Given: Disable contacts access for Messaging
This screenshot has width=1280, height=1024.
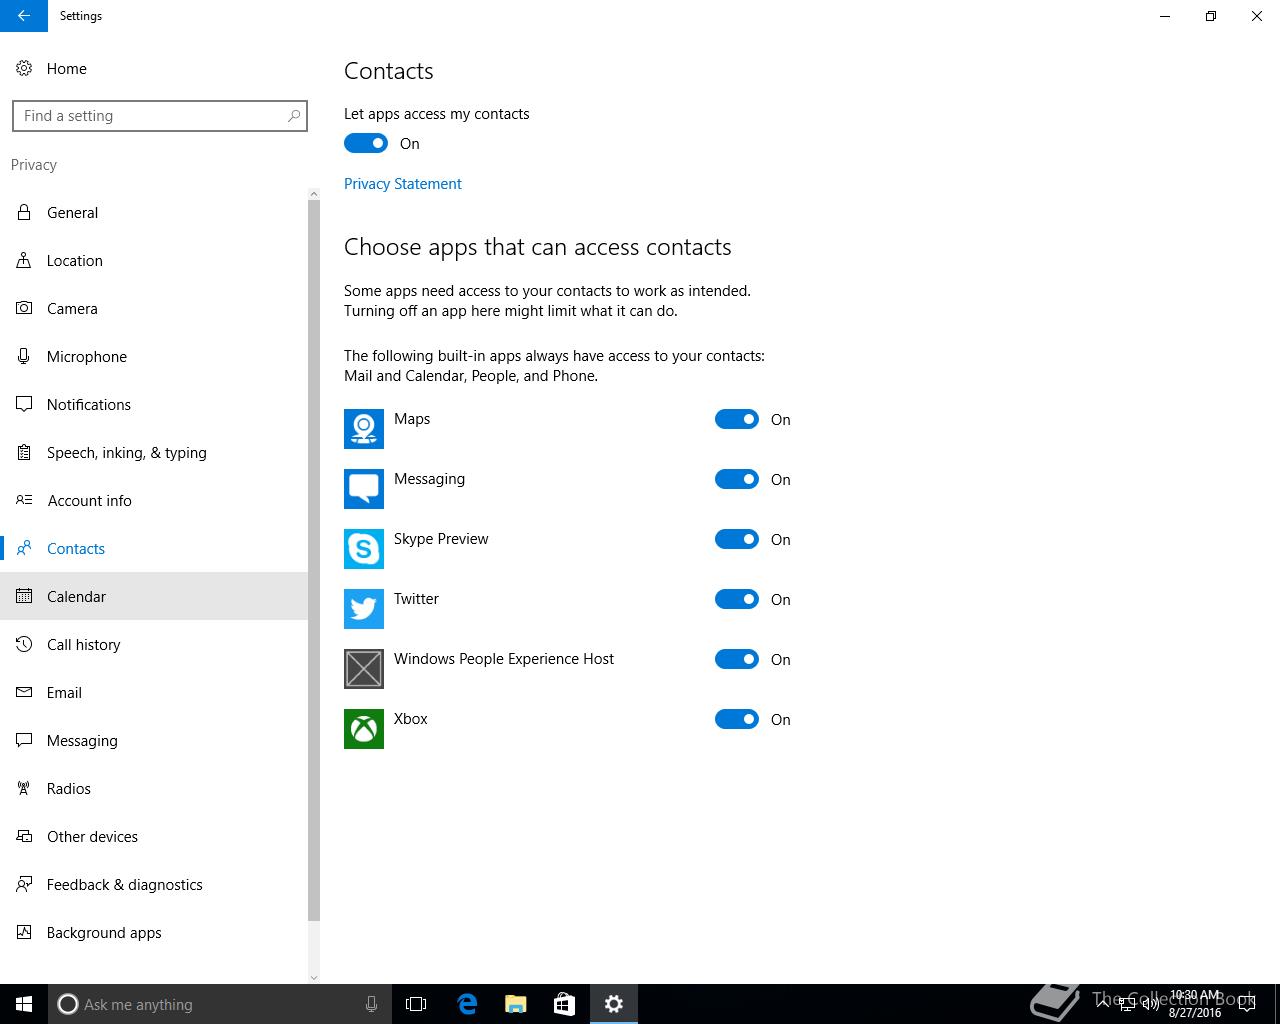Looking at the screenshot, I should (737, 479).
